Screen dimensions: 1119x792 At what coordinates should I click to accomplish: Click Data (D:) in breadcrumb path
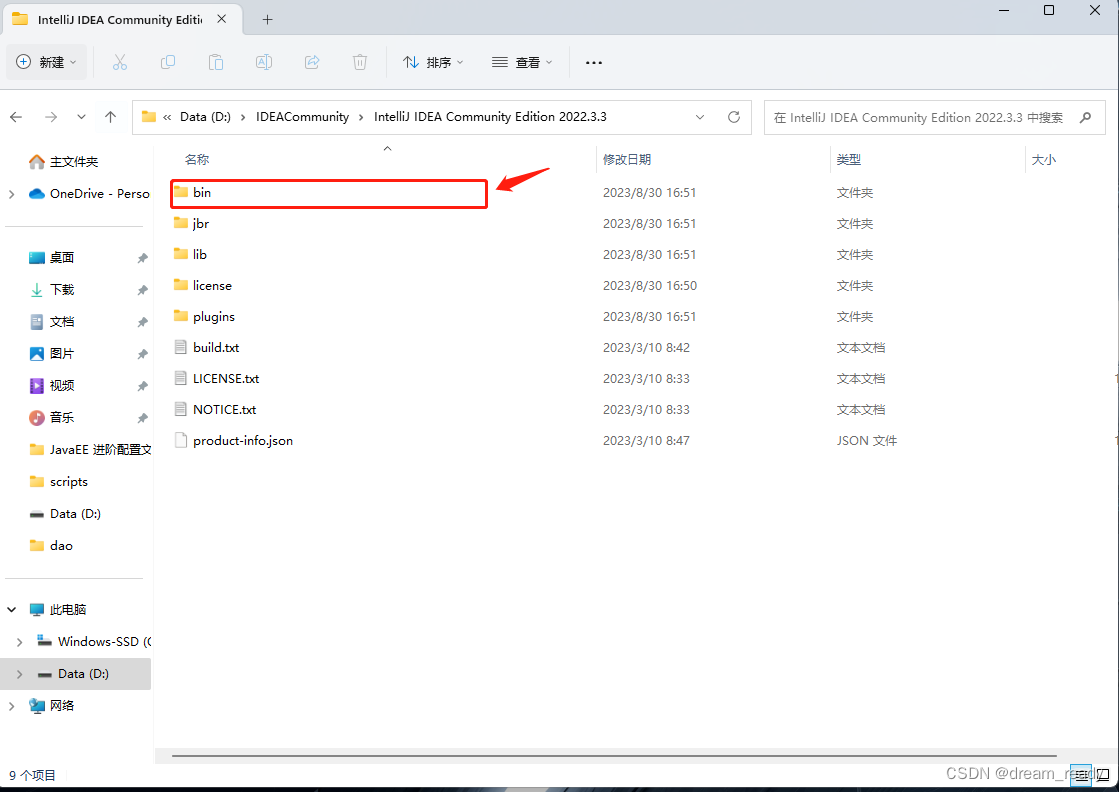pyautogui.click(x=205, y=117)
